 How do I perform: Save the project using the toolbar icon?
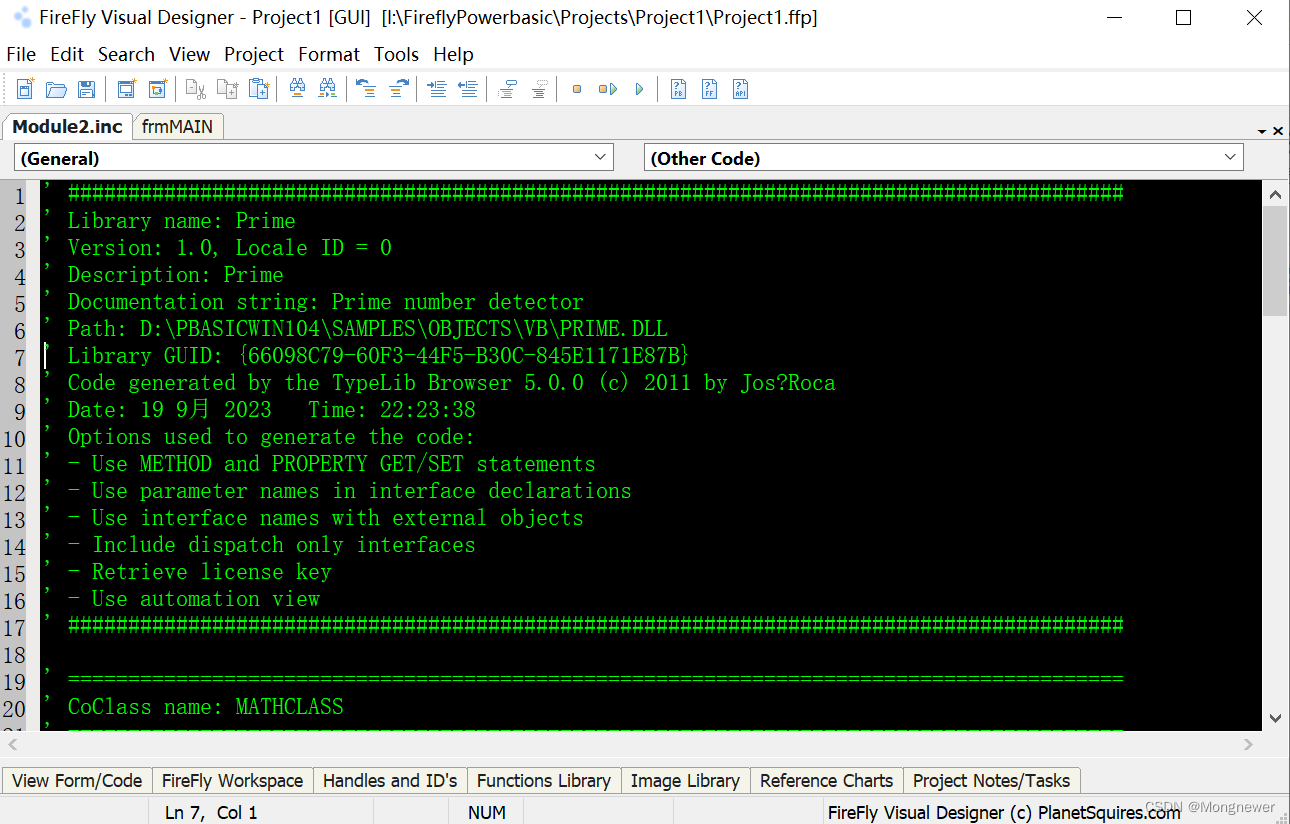(87, 89)
